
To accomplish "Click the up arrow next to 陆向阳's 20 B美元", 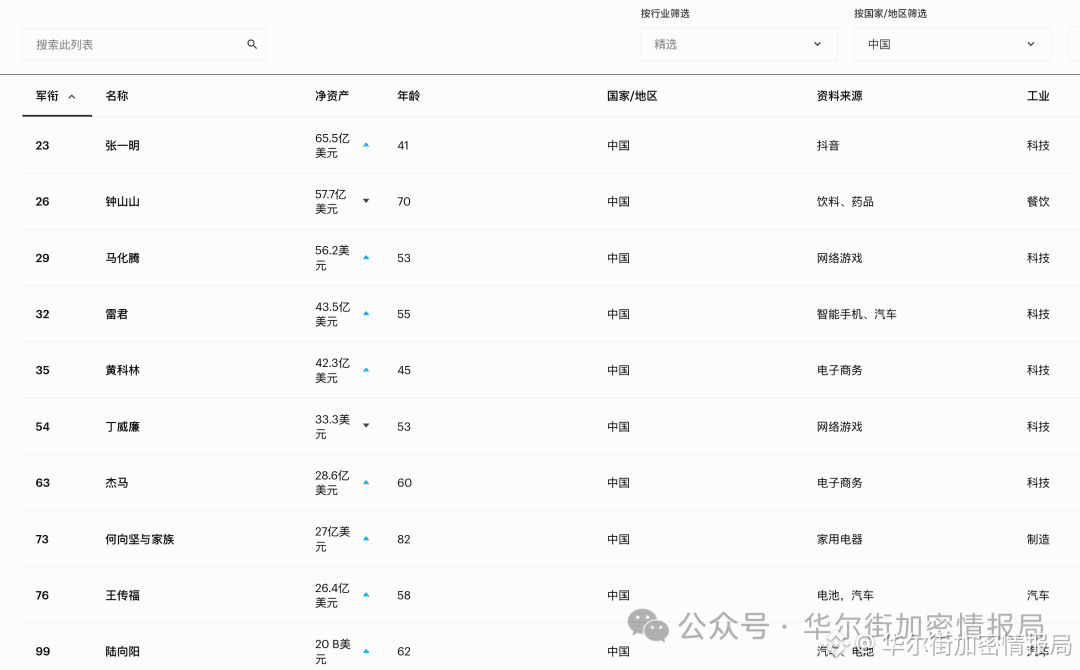I will (x=366, y=650).
